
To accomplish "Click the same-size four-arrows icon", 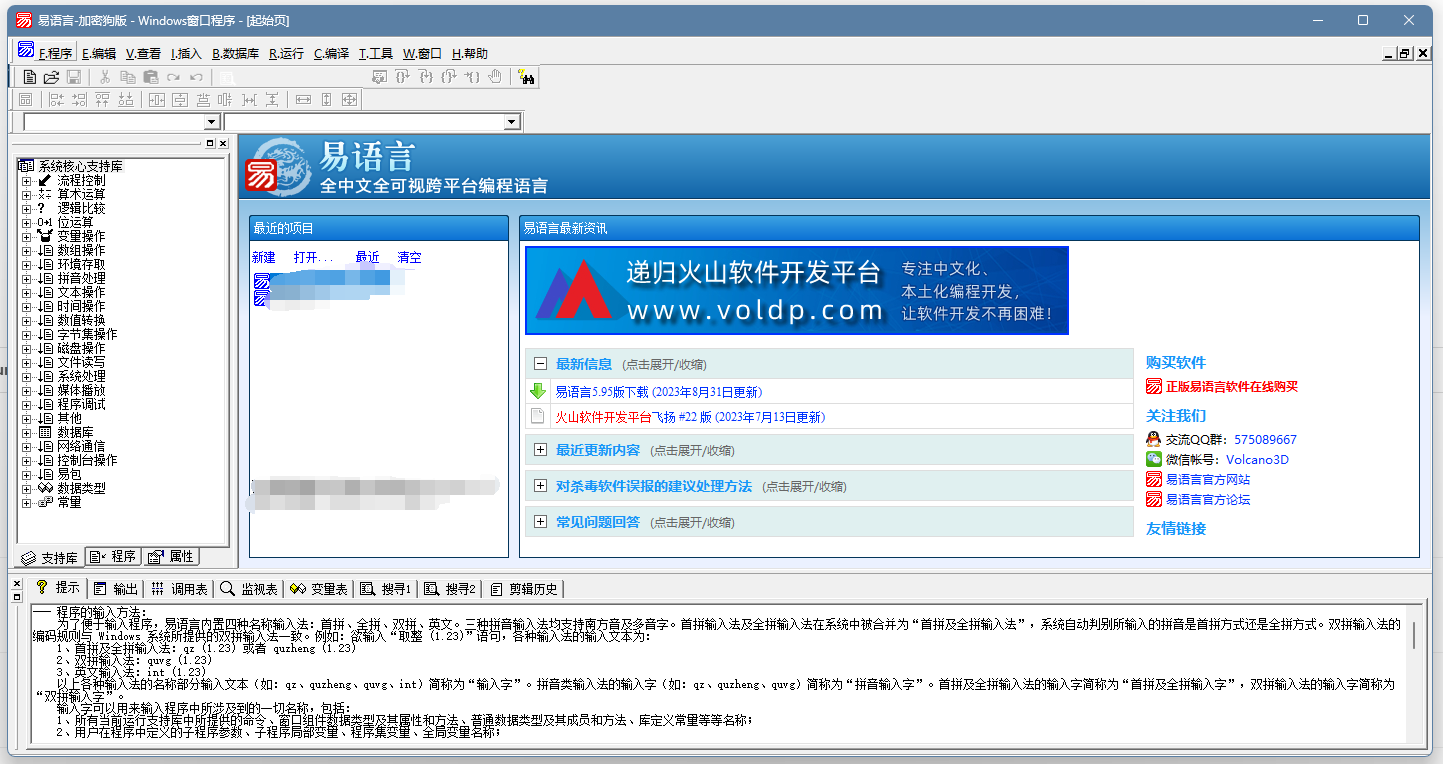I will point(349,99).
